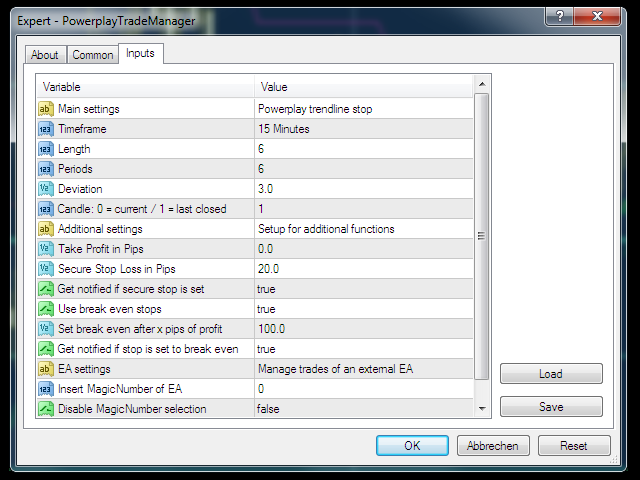Click the integer icon beside Candle row
The image size is (640, 480).
tap(46, 209)
